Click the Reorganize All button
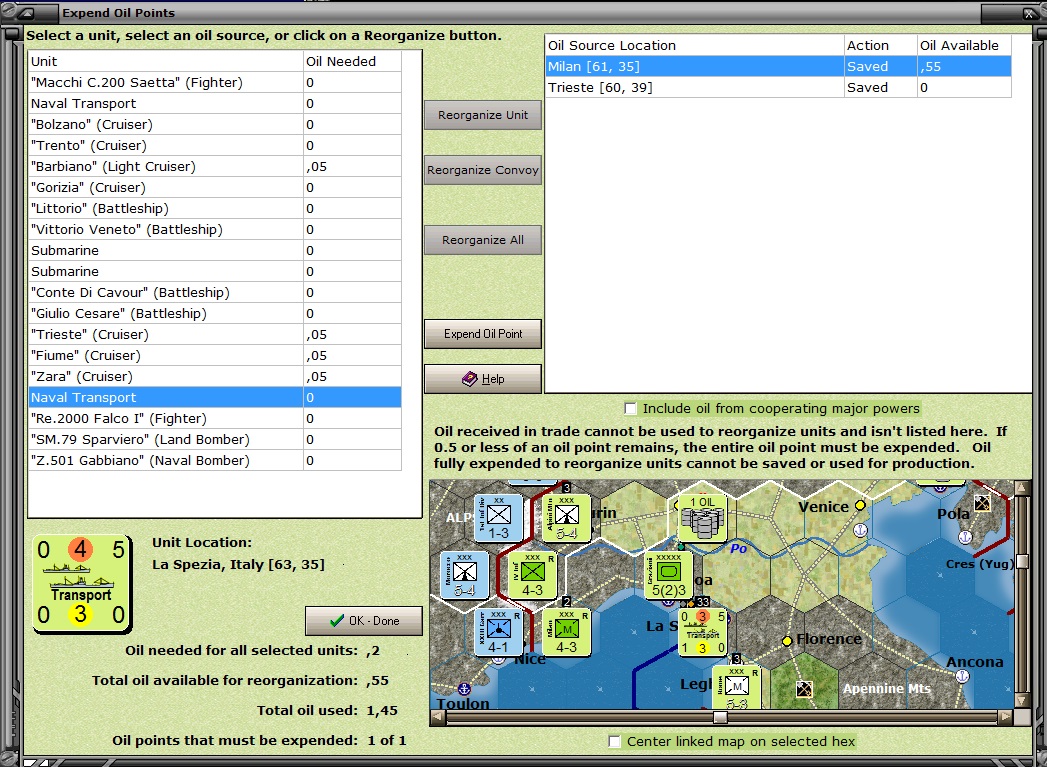Image resolution: width=1047 pixels, height=767 pixels. tap(483, 240)
